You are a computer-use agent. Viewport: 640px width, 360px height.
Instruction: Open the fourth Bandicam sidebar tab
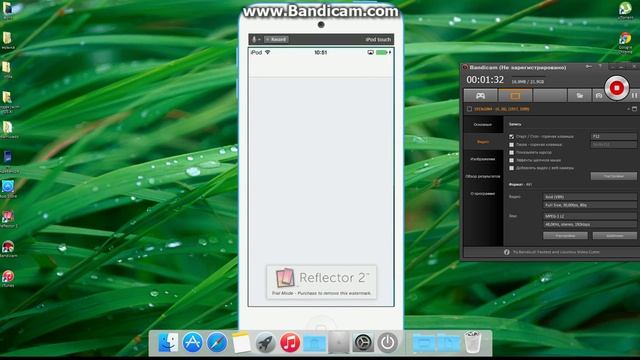483,176
